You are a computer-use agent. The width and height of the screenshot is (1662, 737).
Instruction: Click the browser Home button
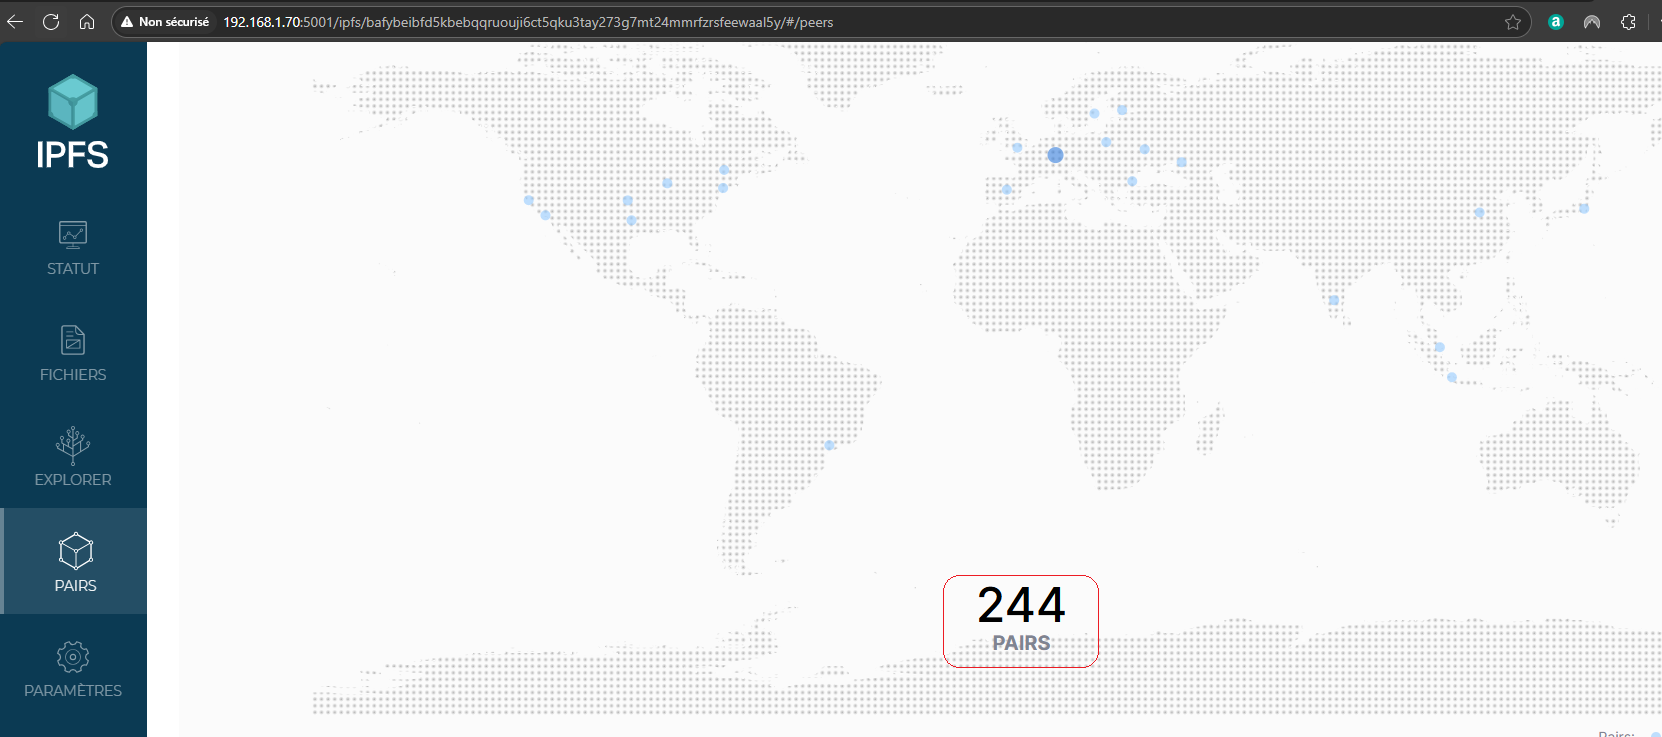87,22
